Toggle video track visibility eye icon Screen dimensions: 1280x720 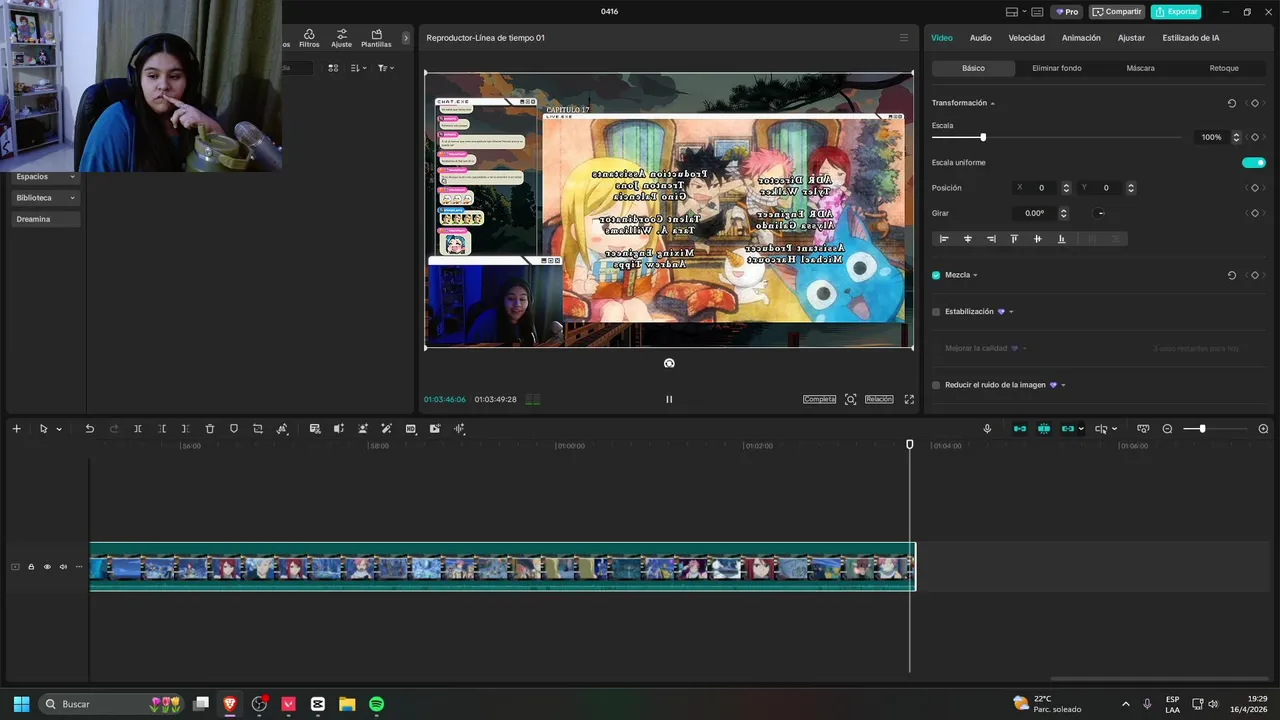[x=47, y=567]
